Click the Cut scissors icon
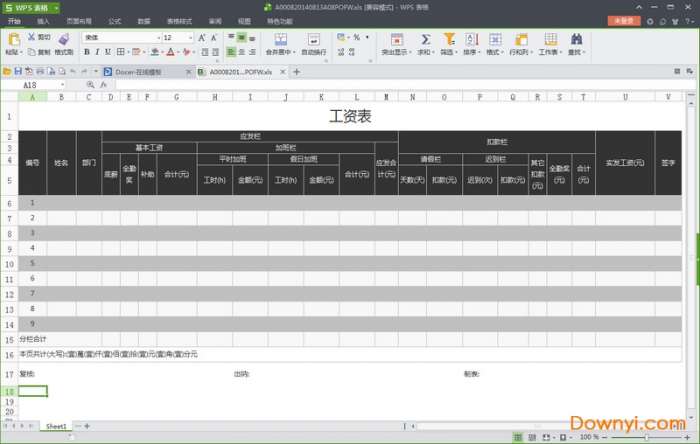Viewport: 700px width, 444px height. click(32, 37)
